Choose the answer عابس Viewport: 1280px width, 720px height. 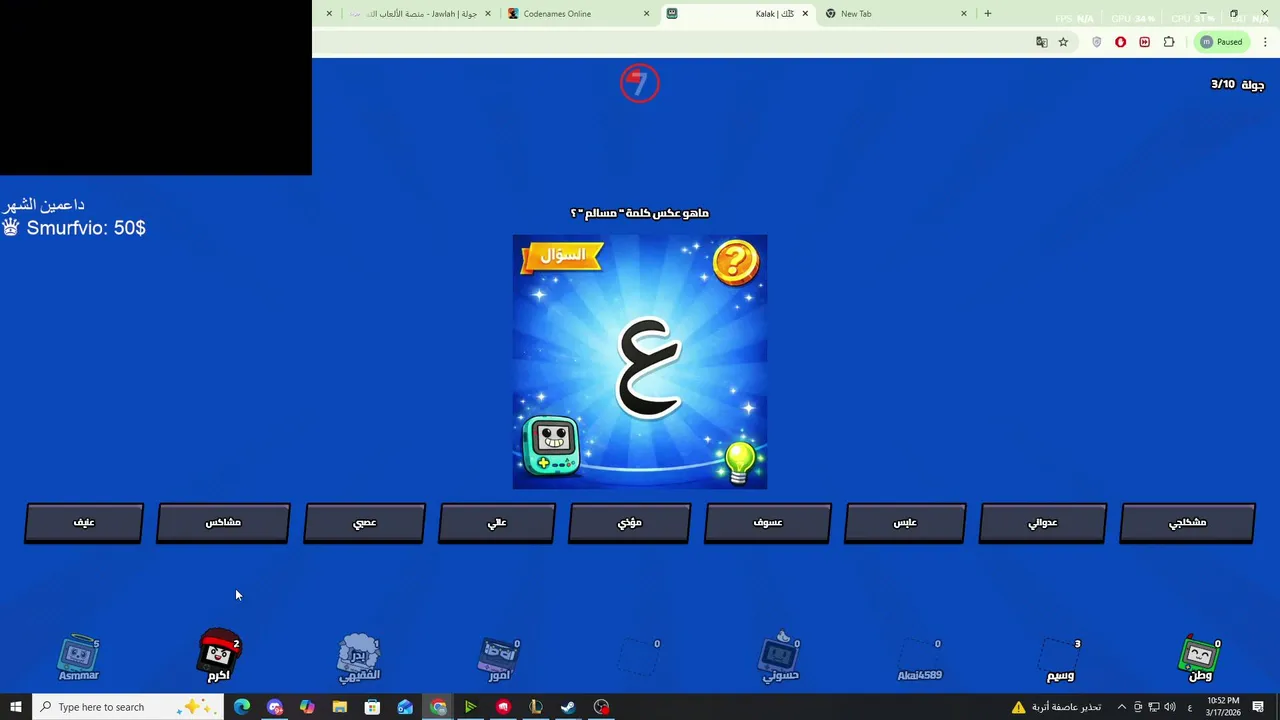click(x=905, y=523)
